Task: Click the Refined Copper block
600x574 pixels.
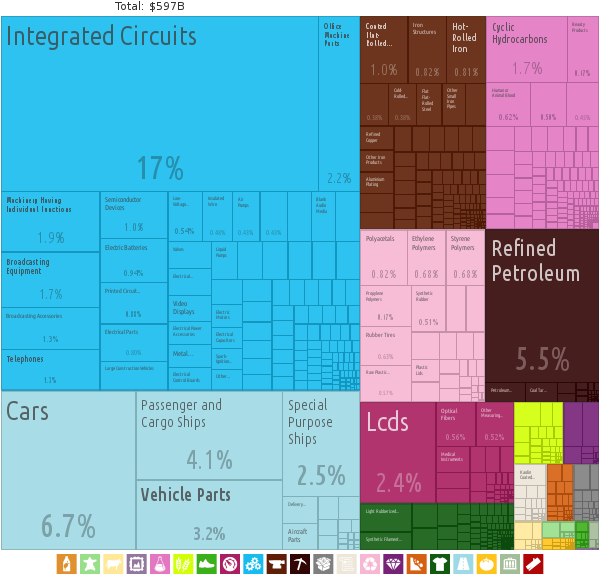Action: pyautogui.click(x=377, y=138)
